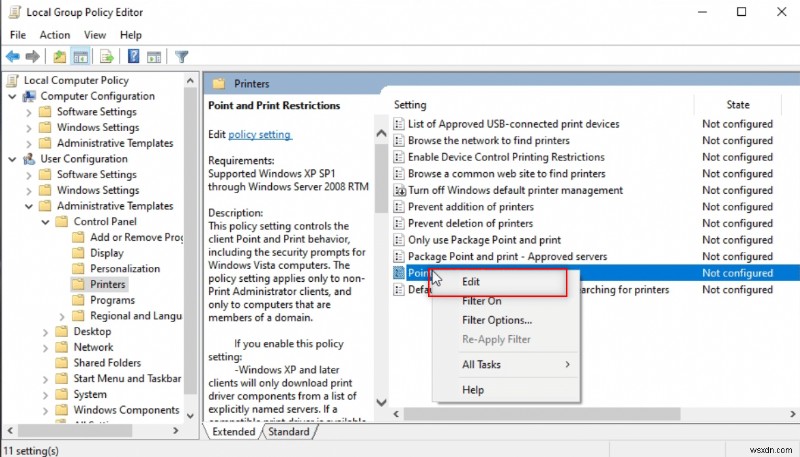Expand the Start Menu and Taskbar node
Image resolution: width=800 pixels, height=457 pixels.
(x=45, y=379)
